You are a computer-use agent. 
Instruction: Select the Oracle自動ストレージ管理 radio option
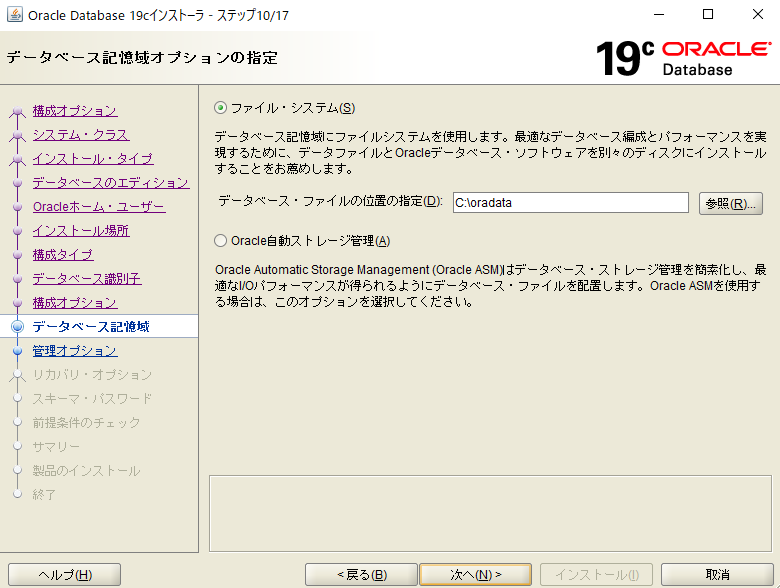[221, 241]
